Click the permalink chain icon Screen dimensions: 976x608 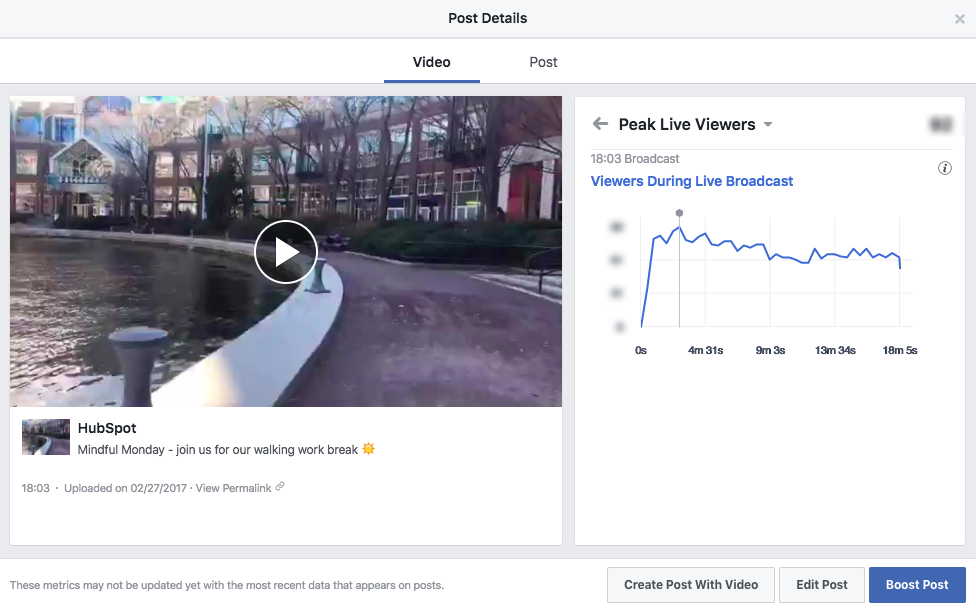(278, 486)
